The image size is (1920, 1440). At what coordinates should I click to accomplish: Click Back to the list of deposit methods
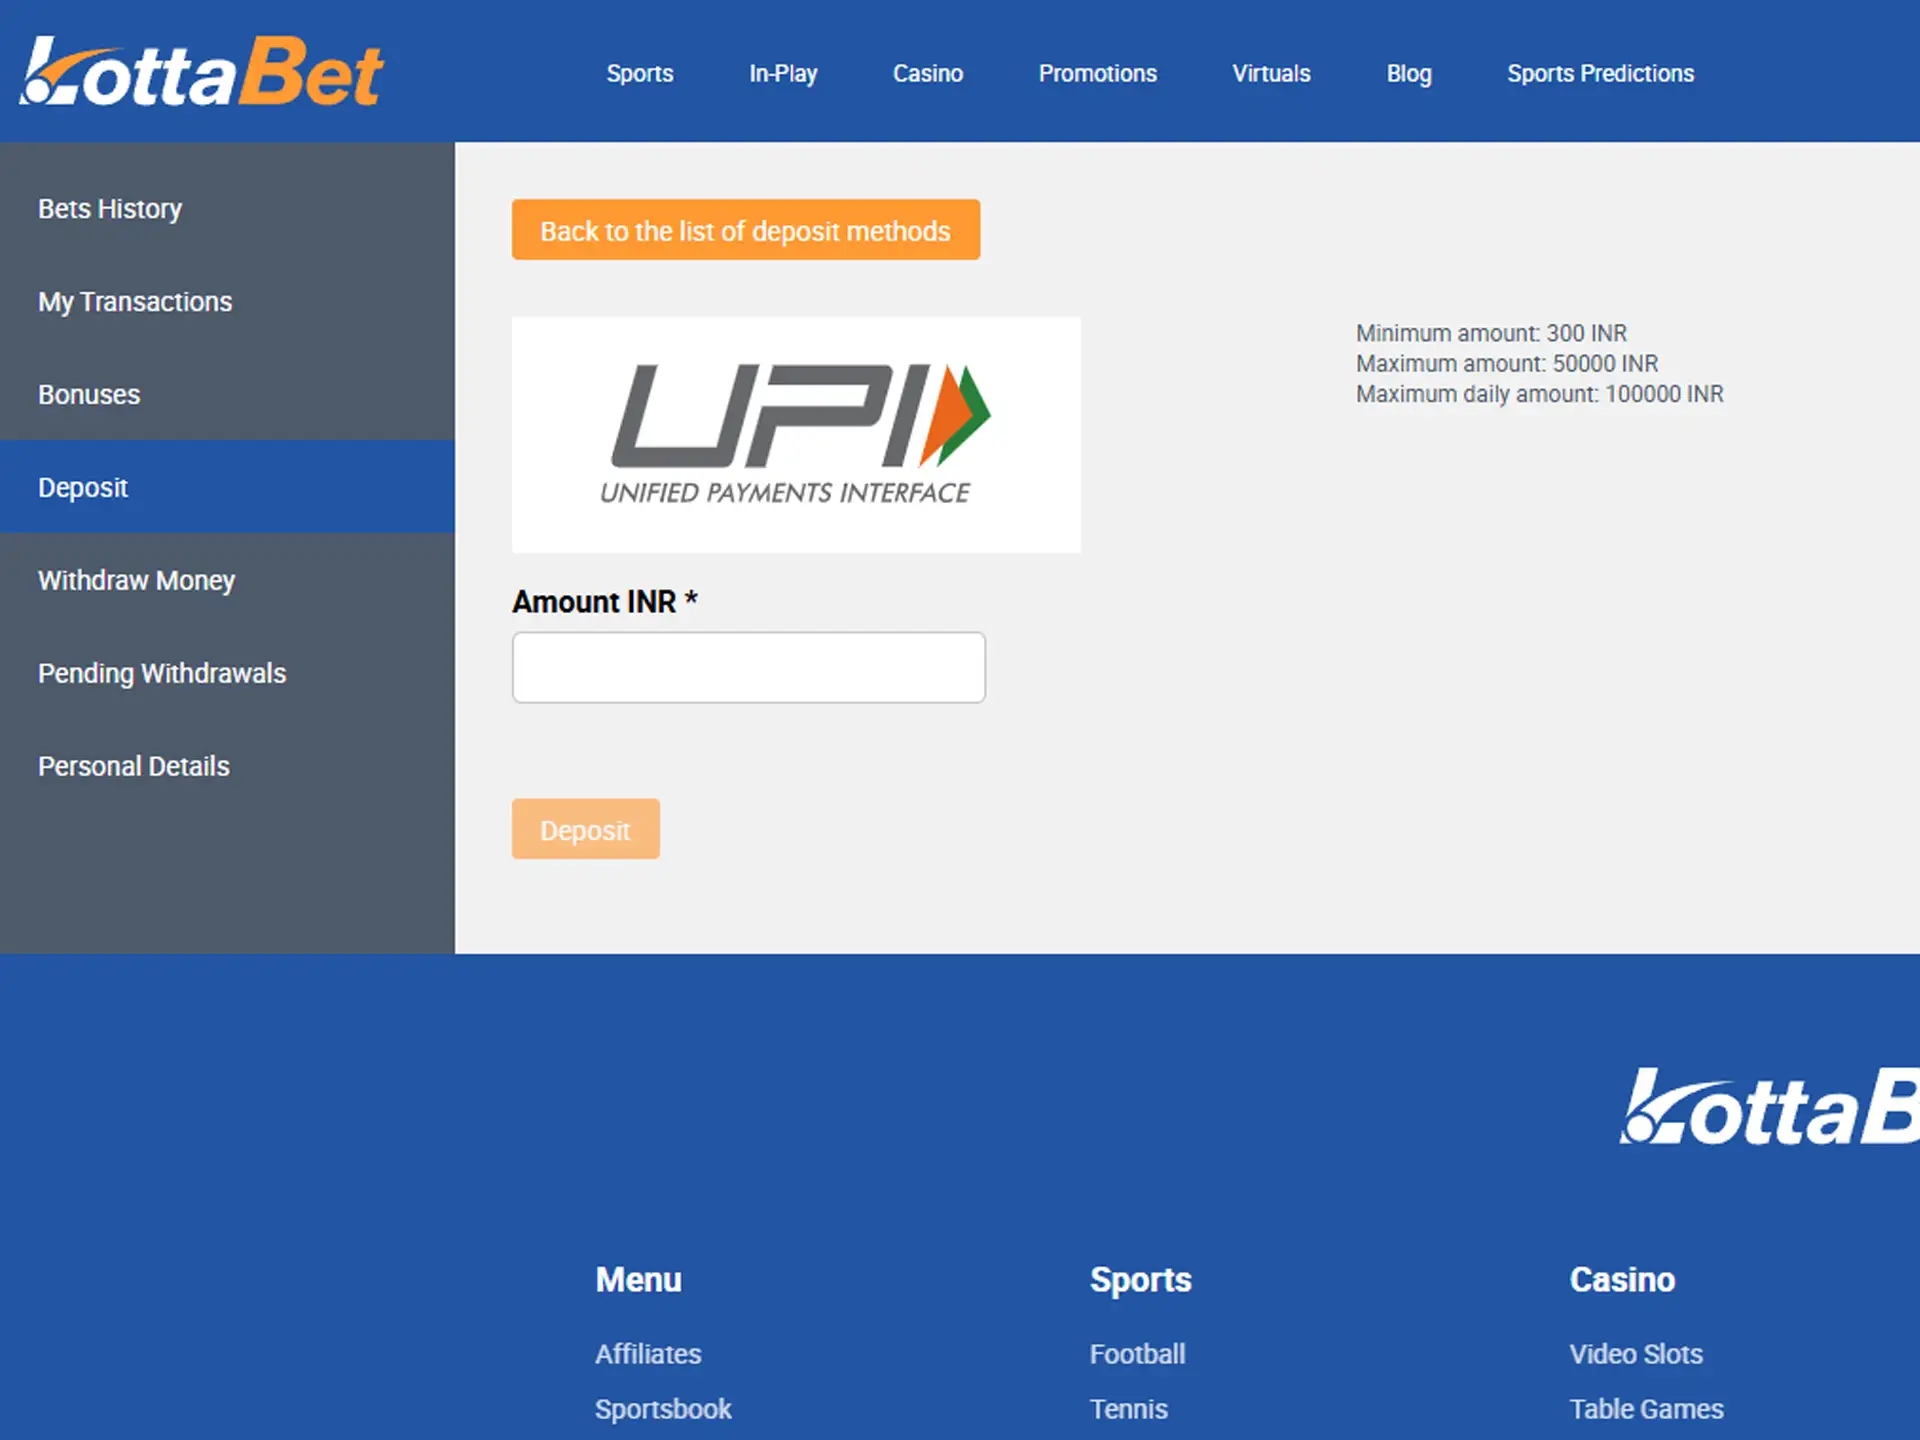point(744,230)
